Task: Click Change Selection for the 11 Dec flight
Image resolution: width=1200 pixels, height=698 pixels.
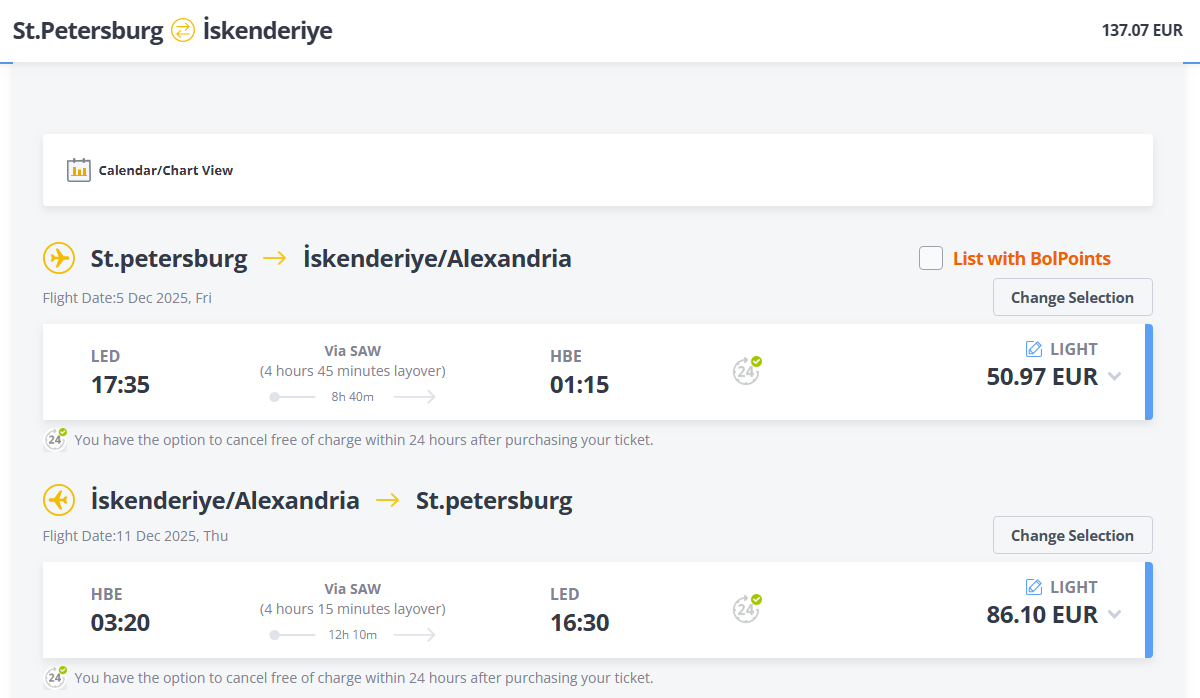Action: click(x=1072, y=535)
